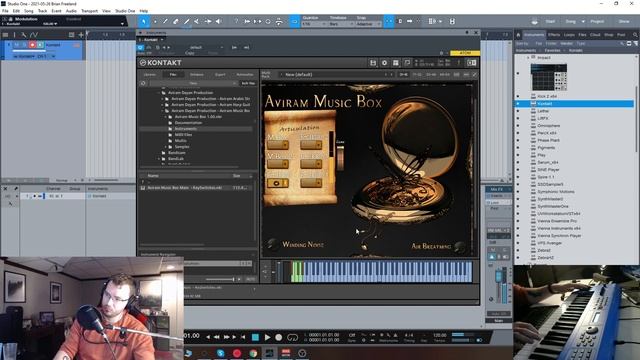Click the Instr Nav button in Kontakt browser
Screen dimensions: 640x360
click(x=248, y=83)
